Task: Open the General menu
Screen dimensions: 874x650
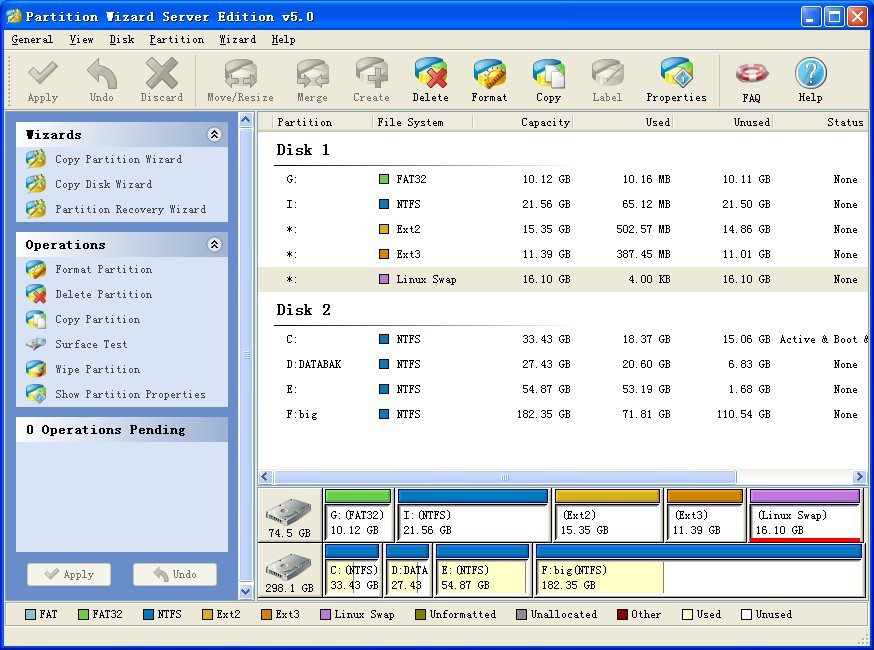Action: click(32, 40)
